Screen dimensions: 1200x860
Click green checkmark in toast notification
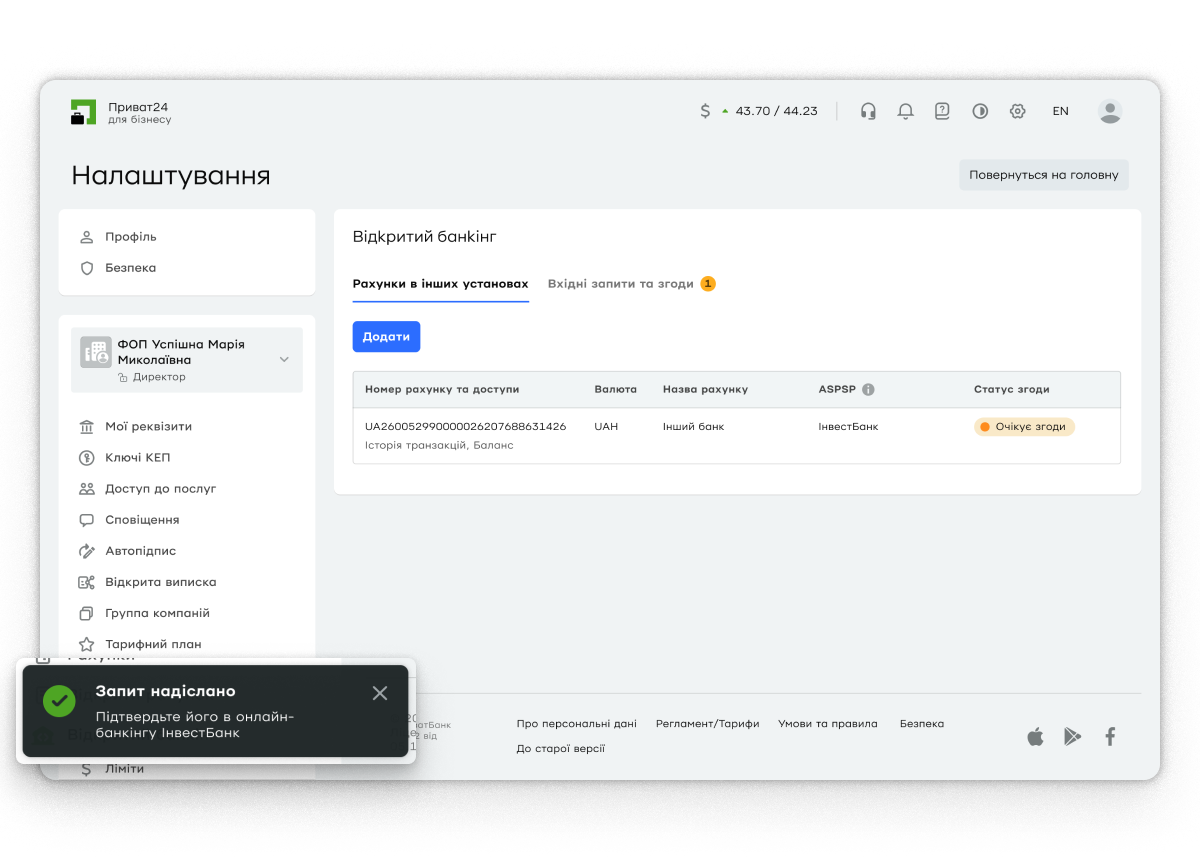pos(59,701)
